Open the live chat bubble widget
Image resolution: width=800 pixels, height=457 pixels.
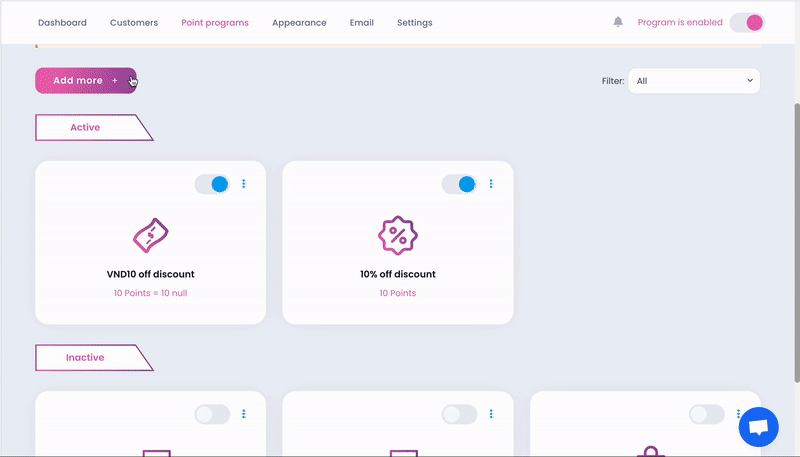(758, 427)
